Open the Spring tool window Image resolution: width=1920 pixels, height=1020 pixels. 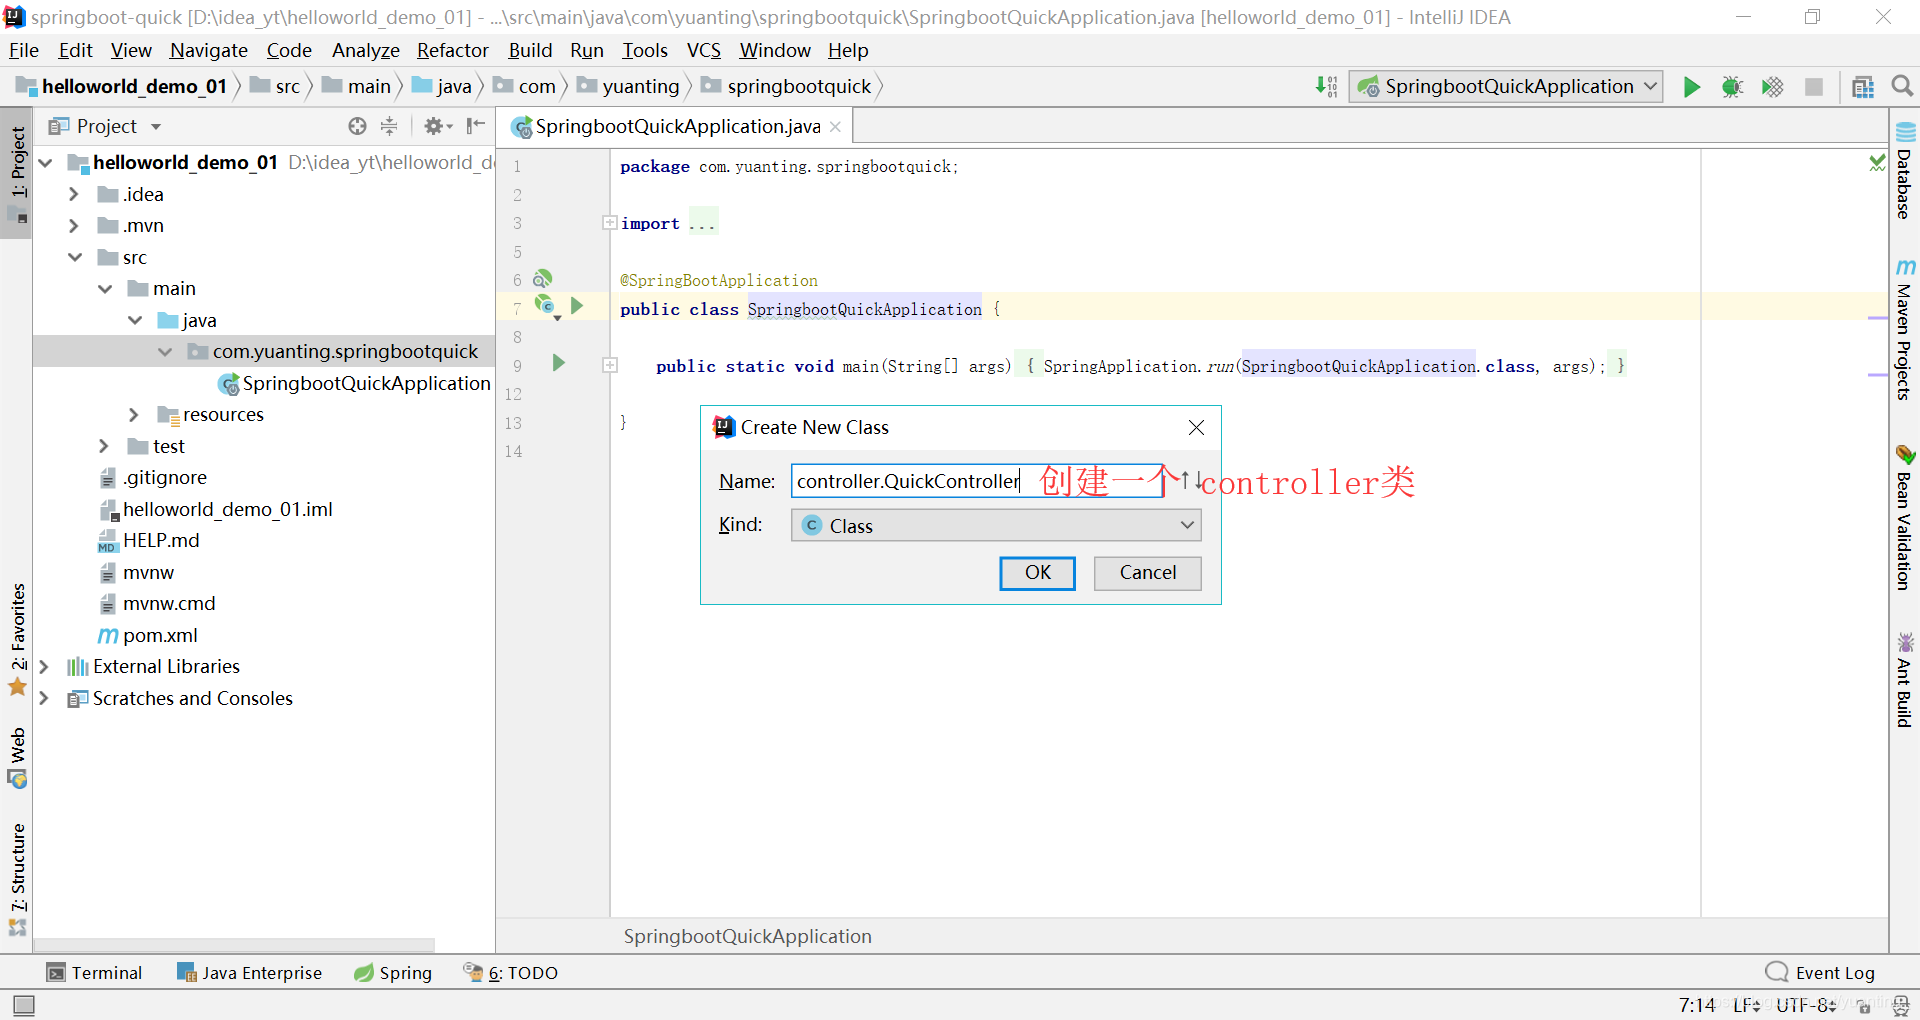click(393, 973)
